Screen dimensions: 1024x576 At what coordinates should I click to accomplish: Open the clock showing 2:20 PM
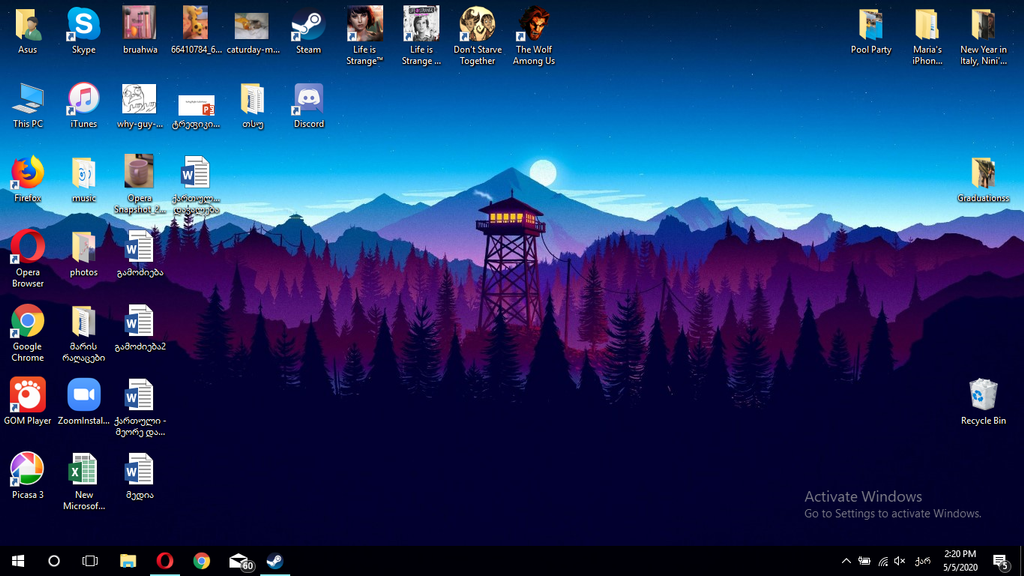tap(960, 561)
